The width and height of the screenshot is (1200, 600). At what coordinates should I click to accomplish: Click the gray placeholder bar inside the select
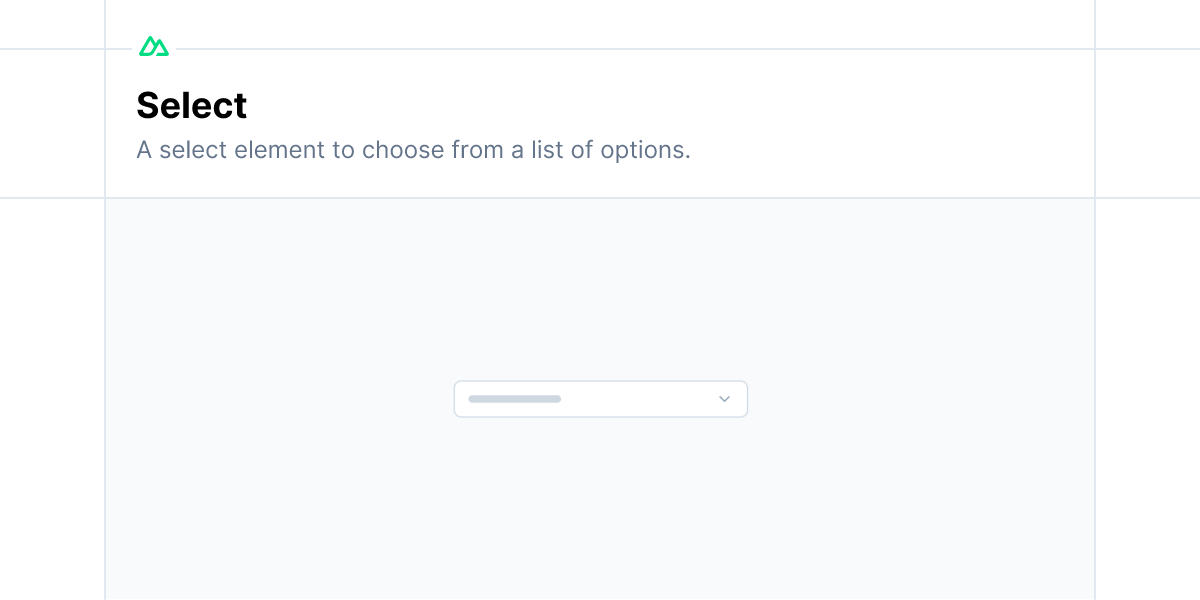(x=514, y=399)
